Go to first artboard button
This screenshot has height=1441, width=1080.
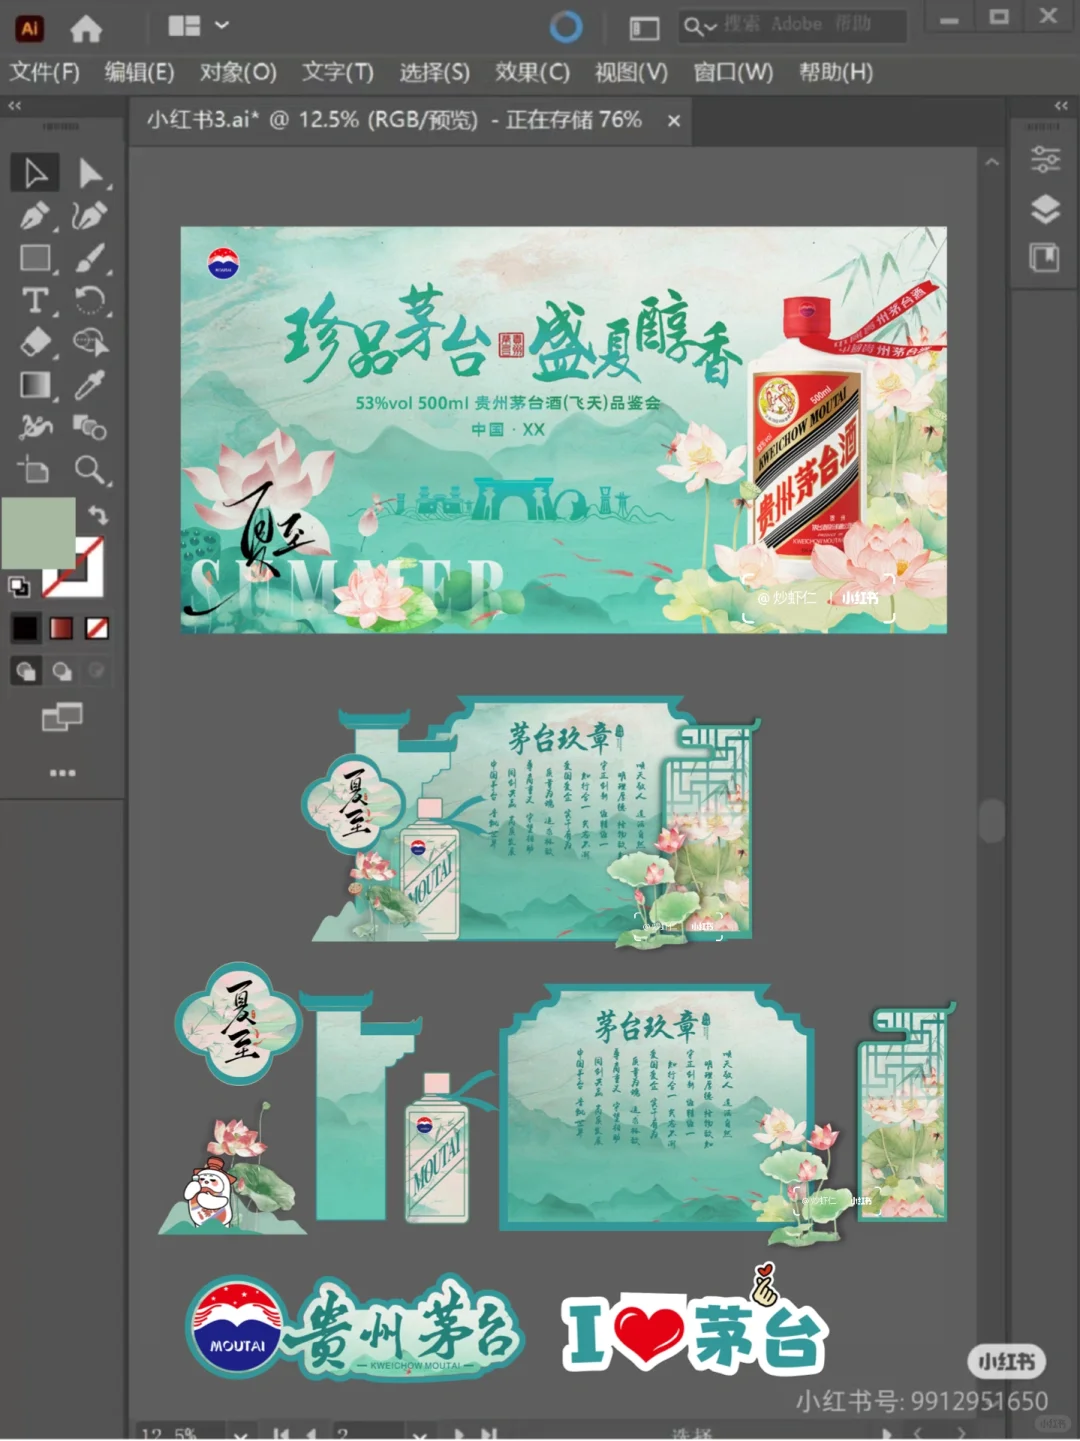pos(281,1433)
